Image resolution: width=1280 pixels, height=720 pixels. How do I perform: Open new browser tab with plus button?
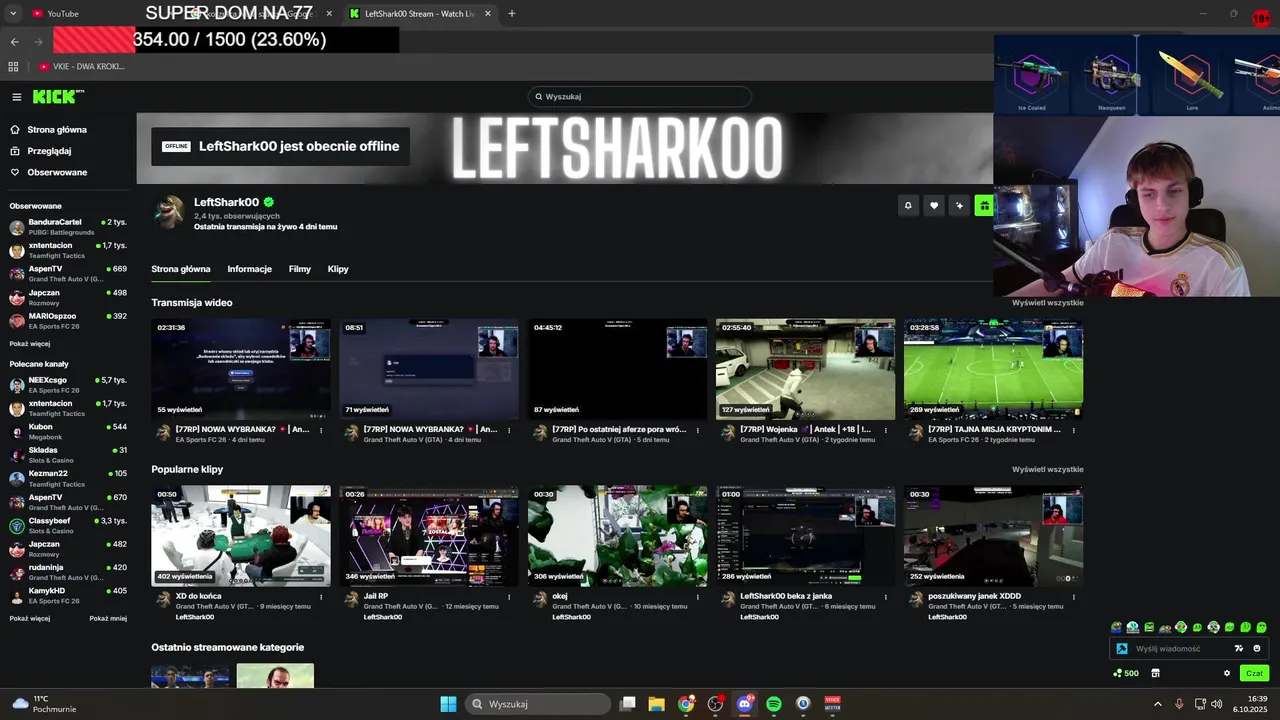[x=512, y=14]
